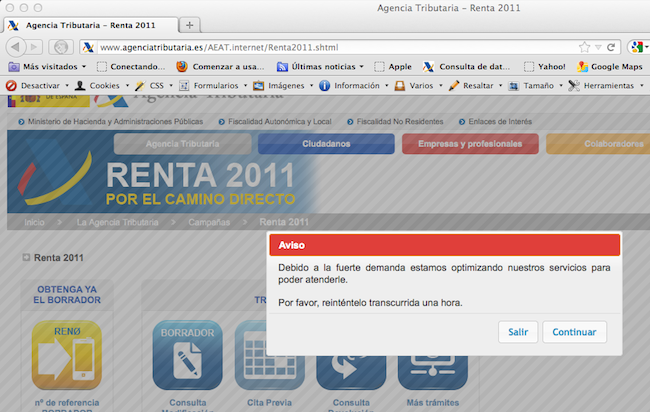Image resolution: width=650 pixels, height=412 pixels.
Task: Open the Resaltar dropdown arrow
Action: coord(500,86)
